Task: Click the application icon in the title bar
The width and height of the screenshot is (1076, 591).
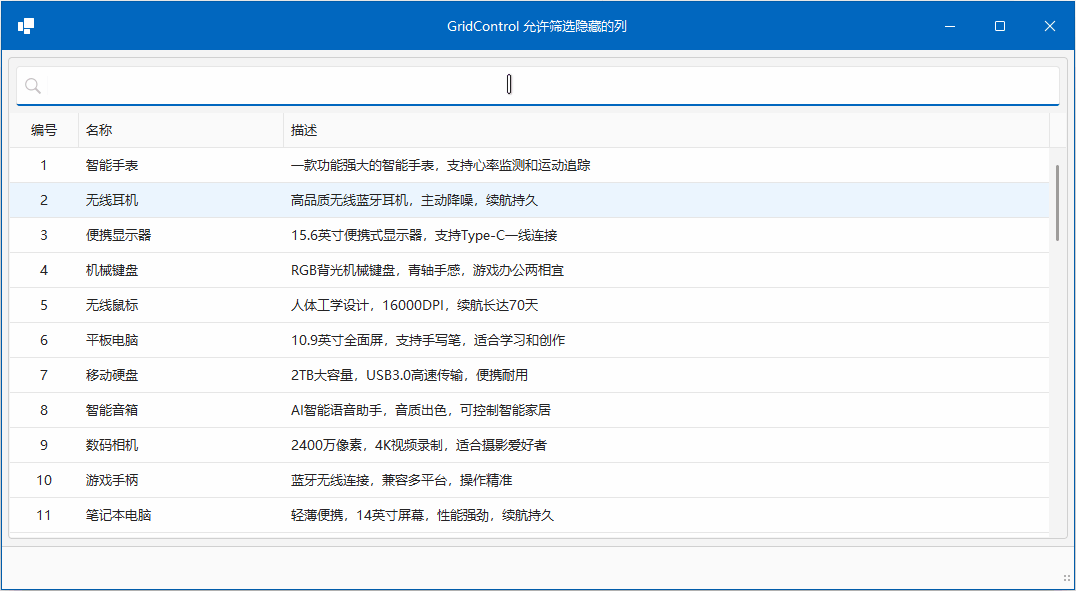Action: pos(27,24)
